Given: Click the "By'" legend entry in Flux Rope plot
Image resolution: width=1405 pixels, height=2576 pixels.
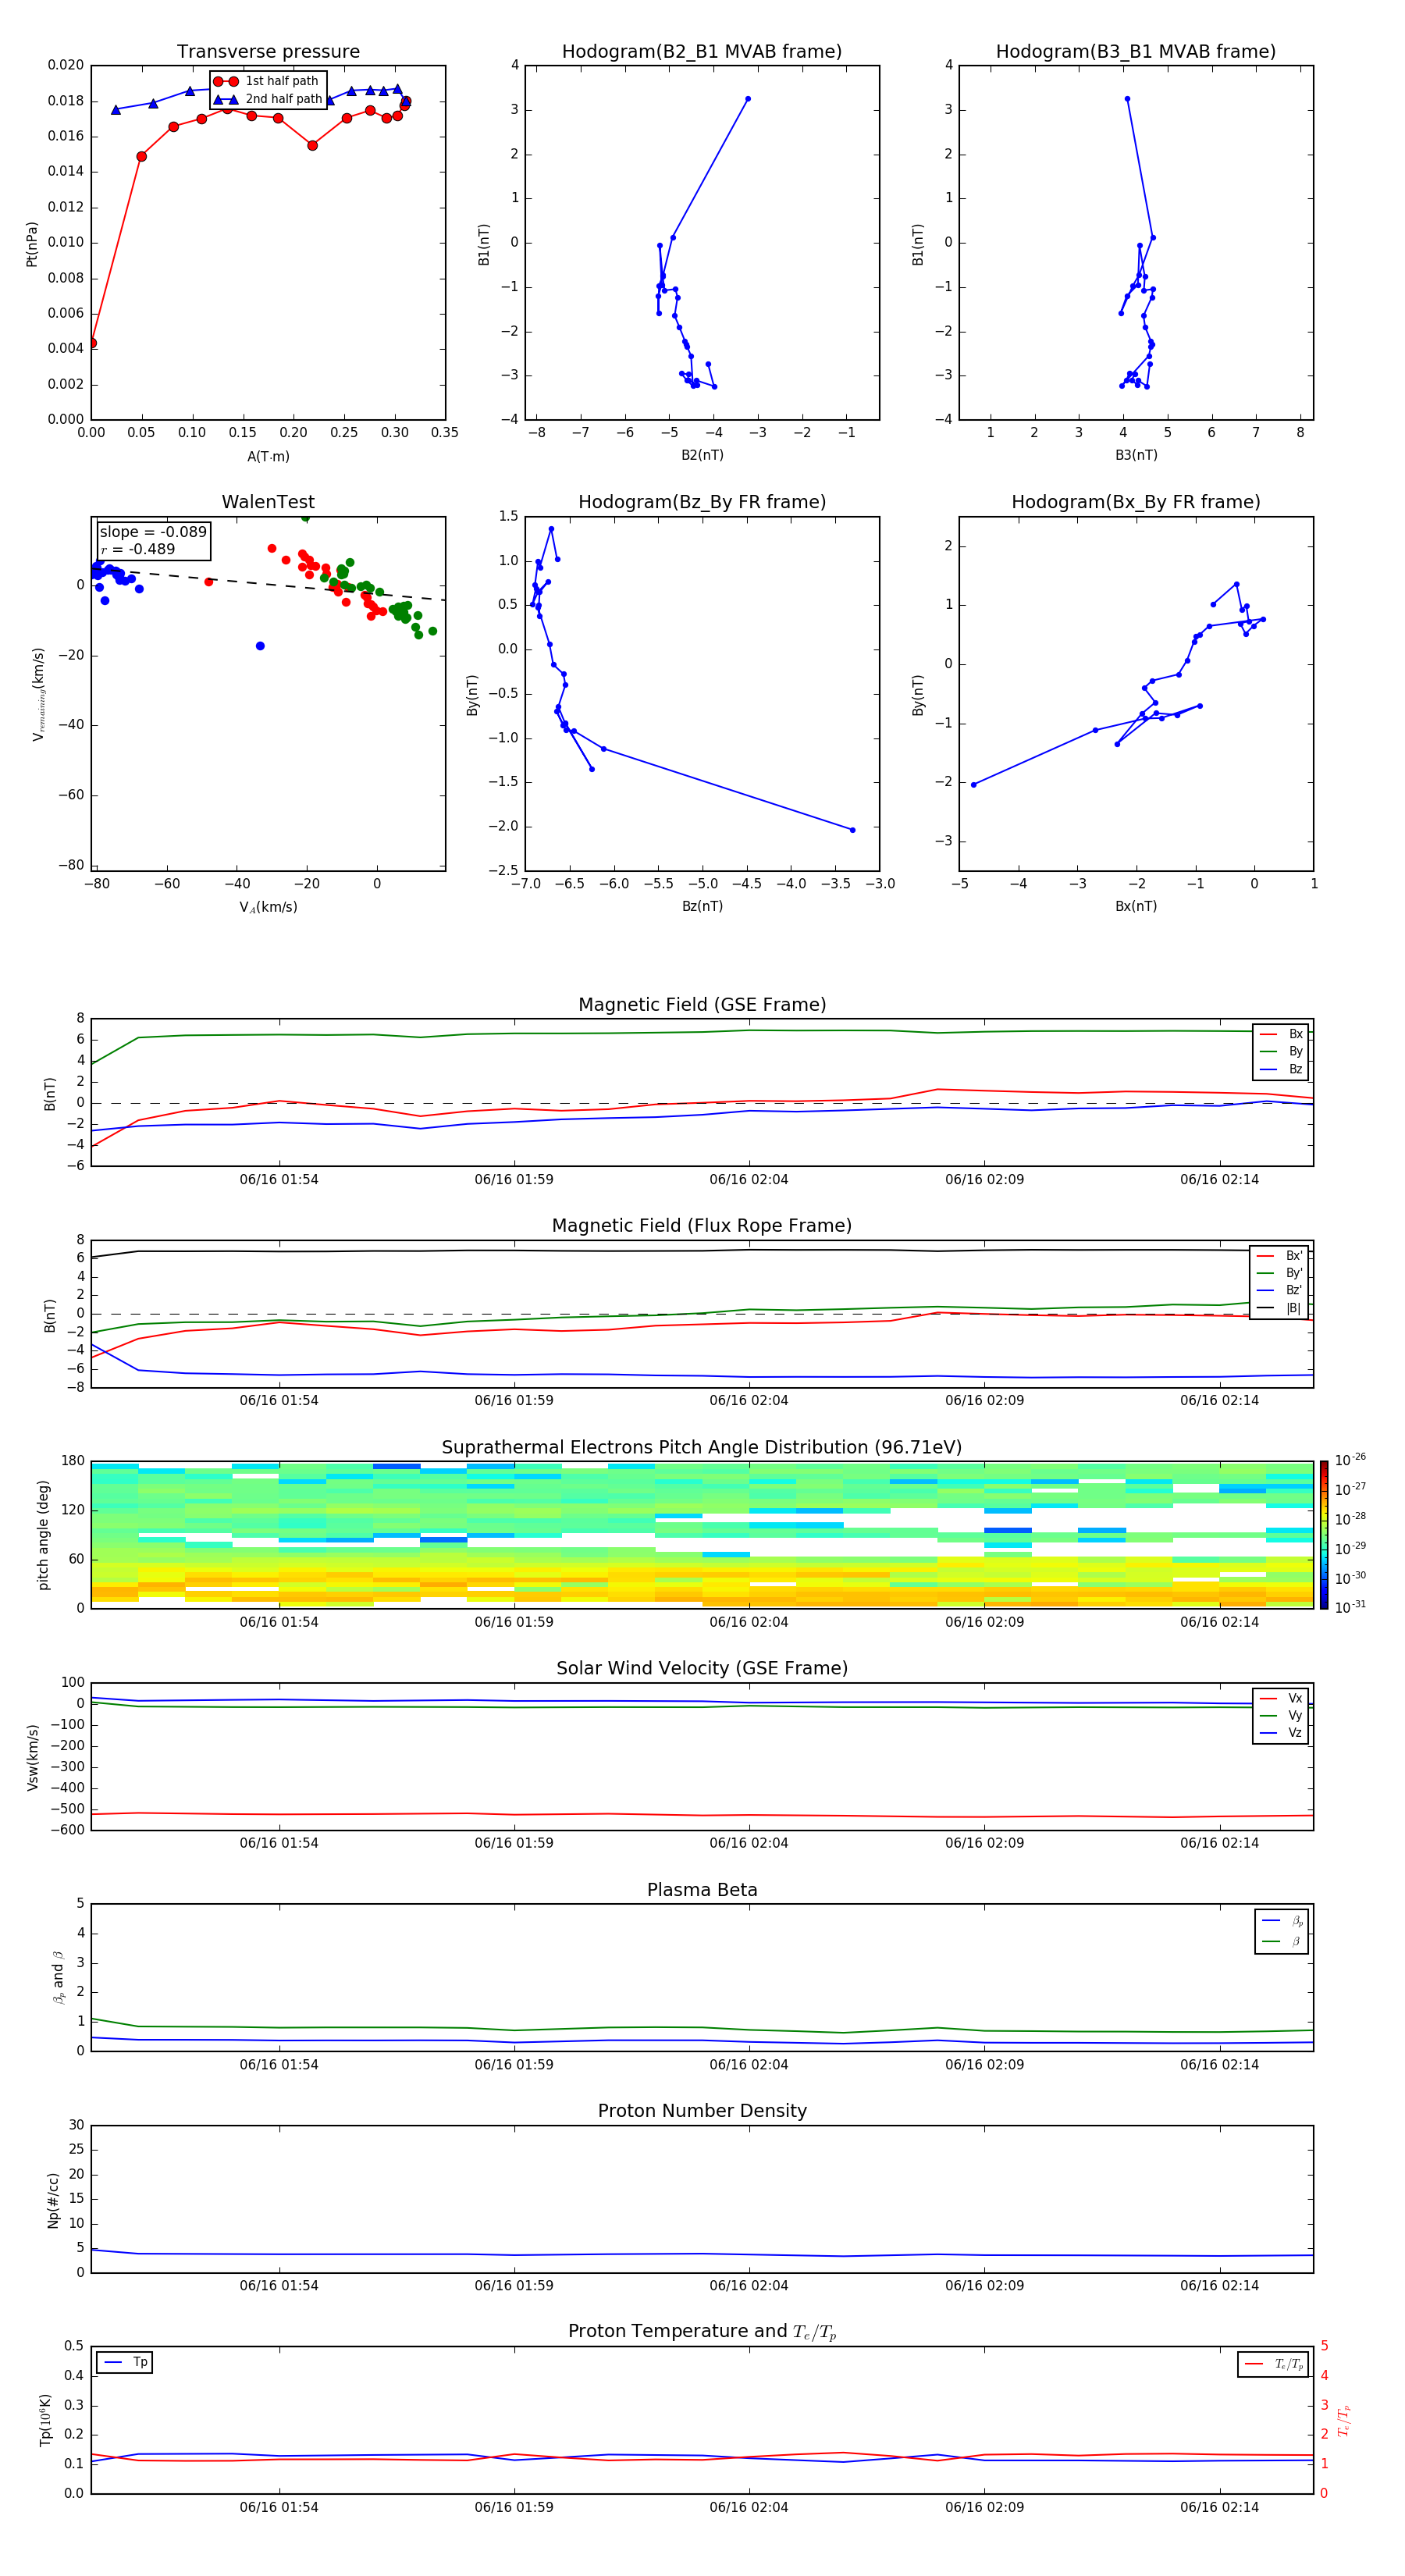Looking at the screenshot, I should [1280, 1273].
